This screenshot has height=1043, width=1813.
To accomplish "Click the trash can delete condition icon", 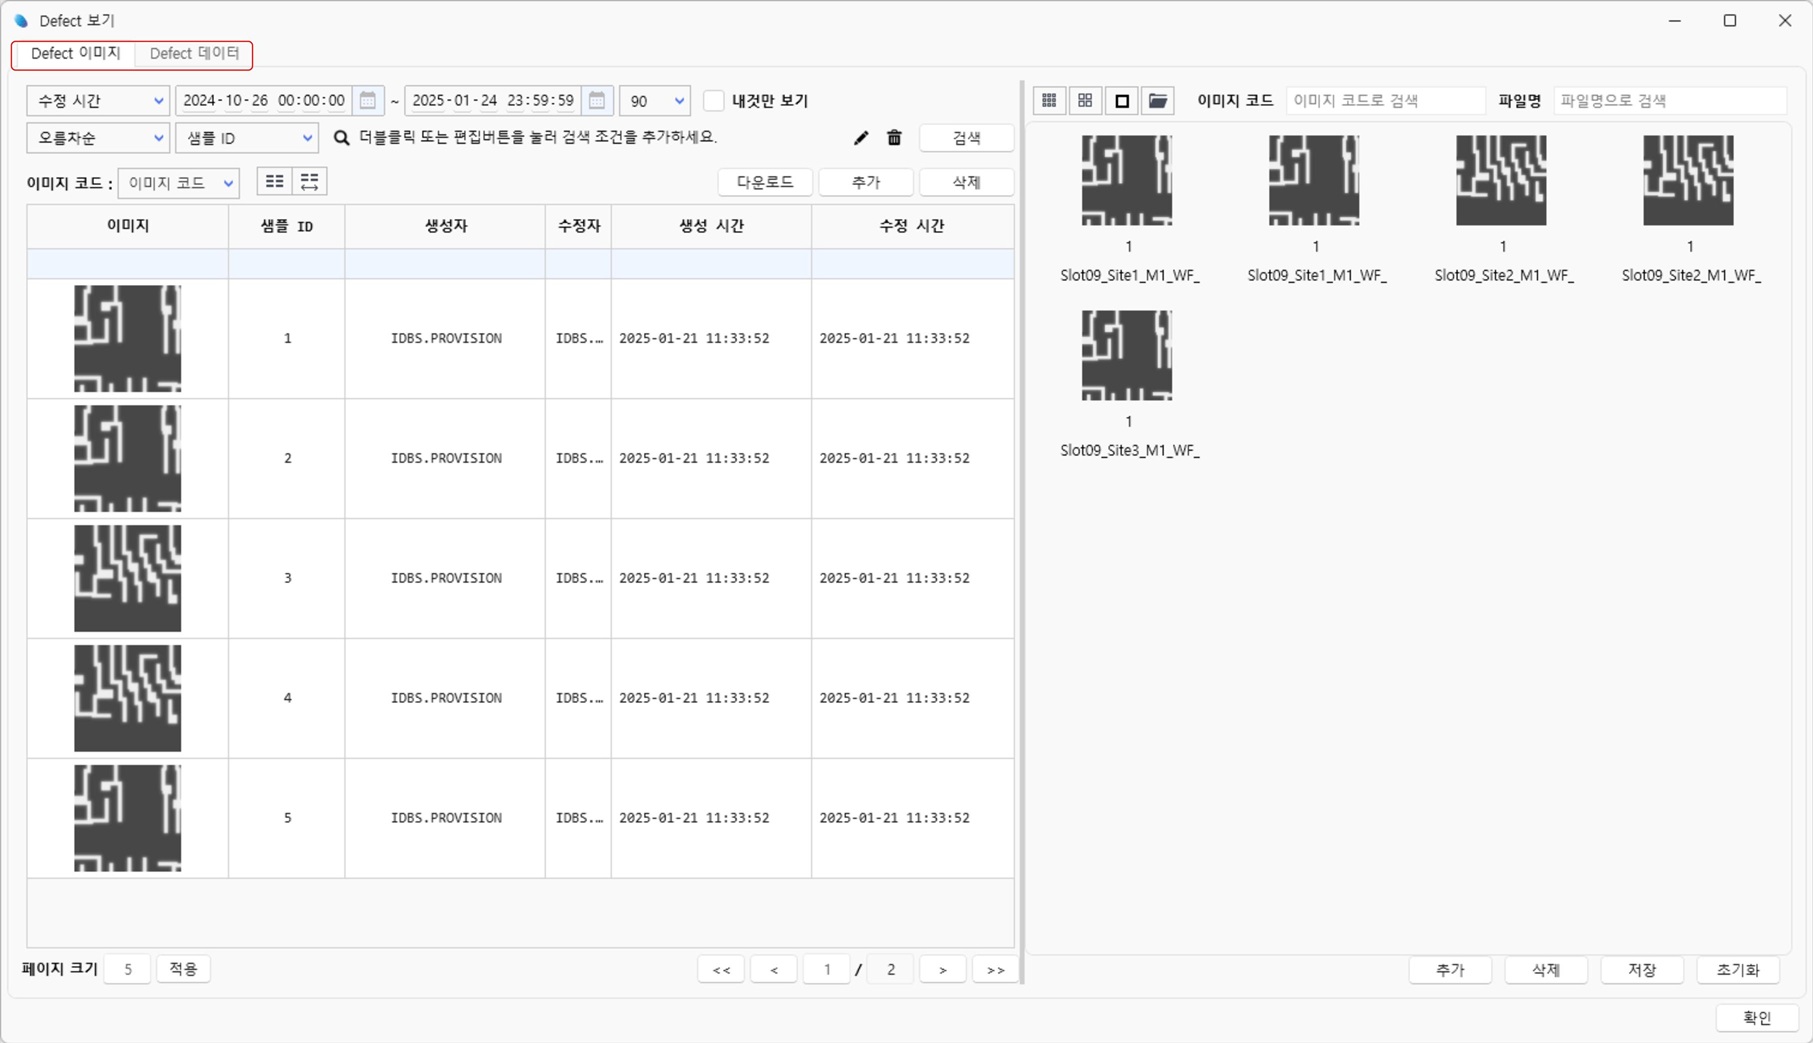I will 894,138.
